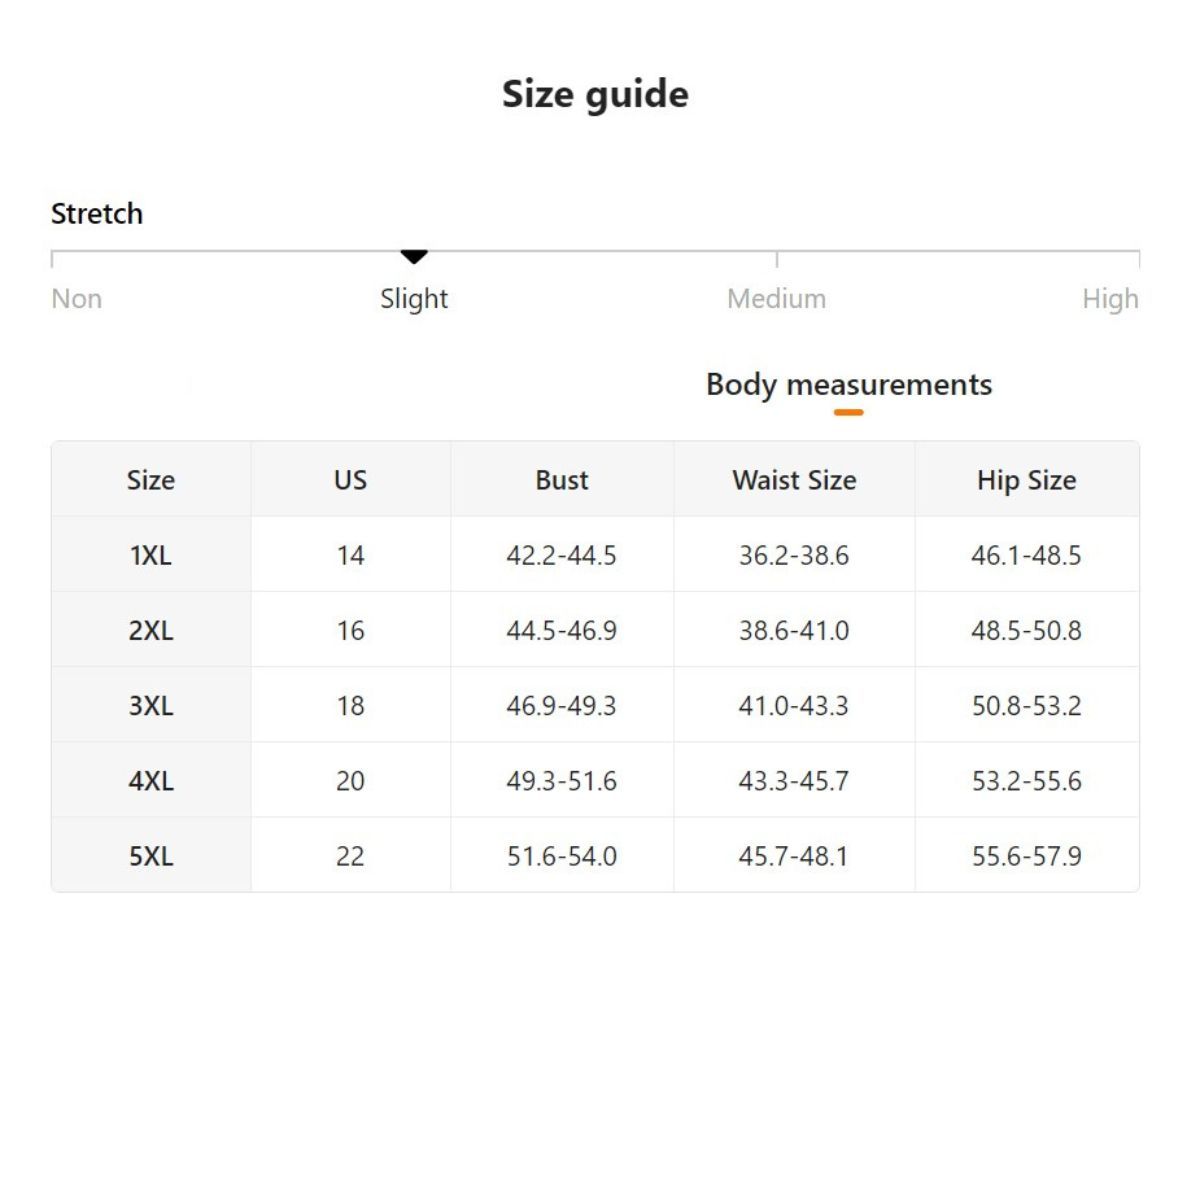
Task: Click the Size guide heading
Action: coord(595,94)
